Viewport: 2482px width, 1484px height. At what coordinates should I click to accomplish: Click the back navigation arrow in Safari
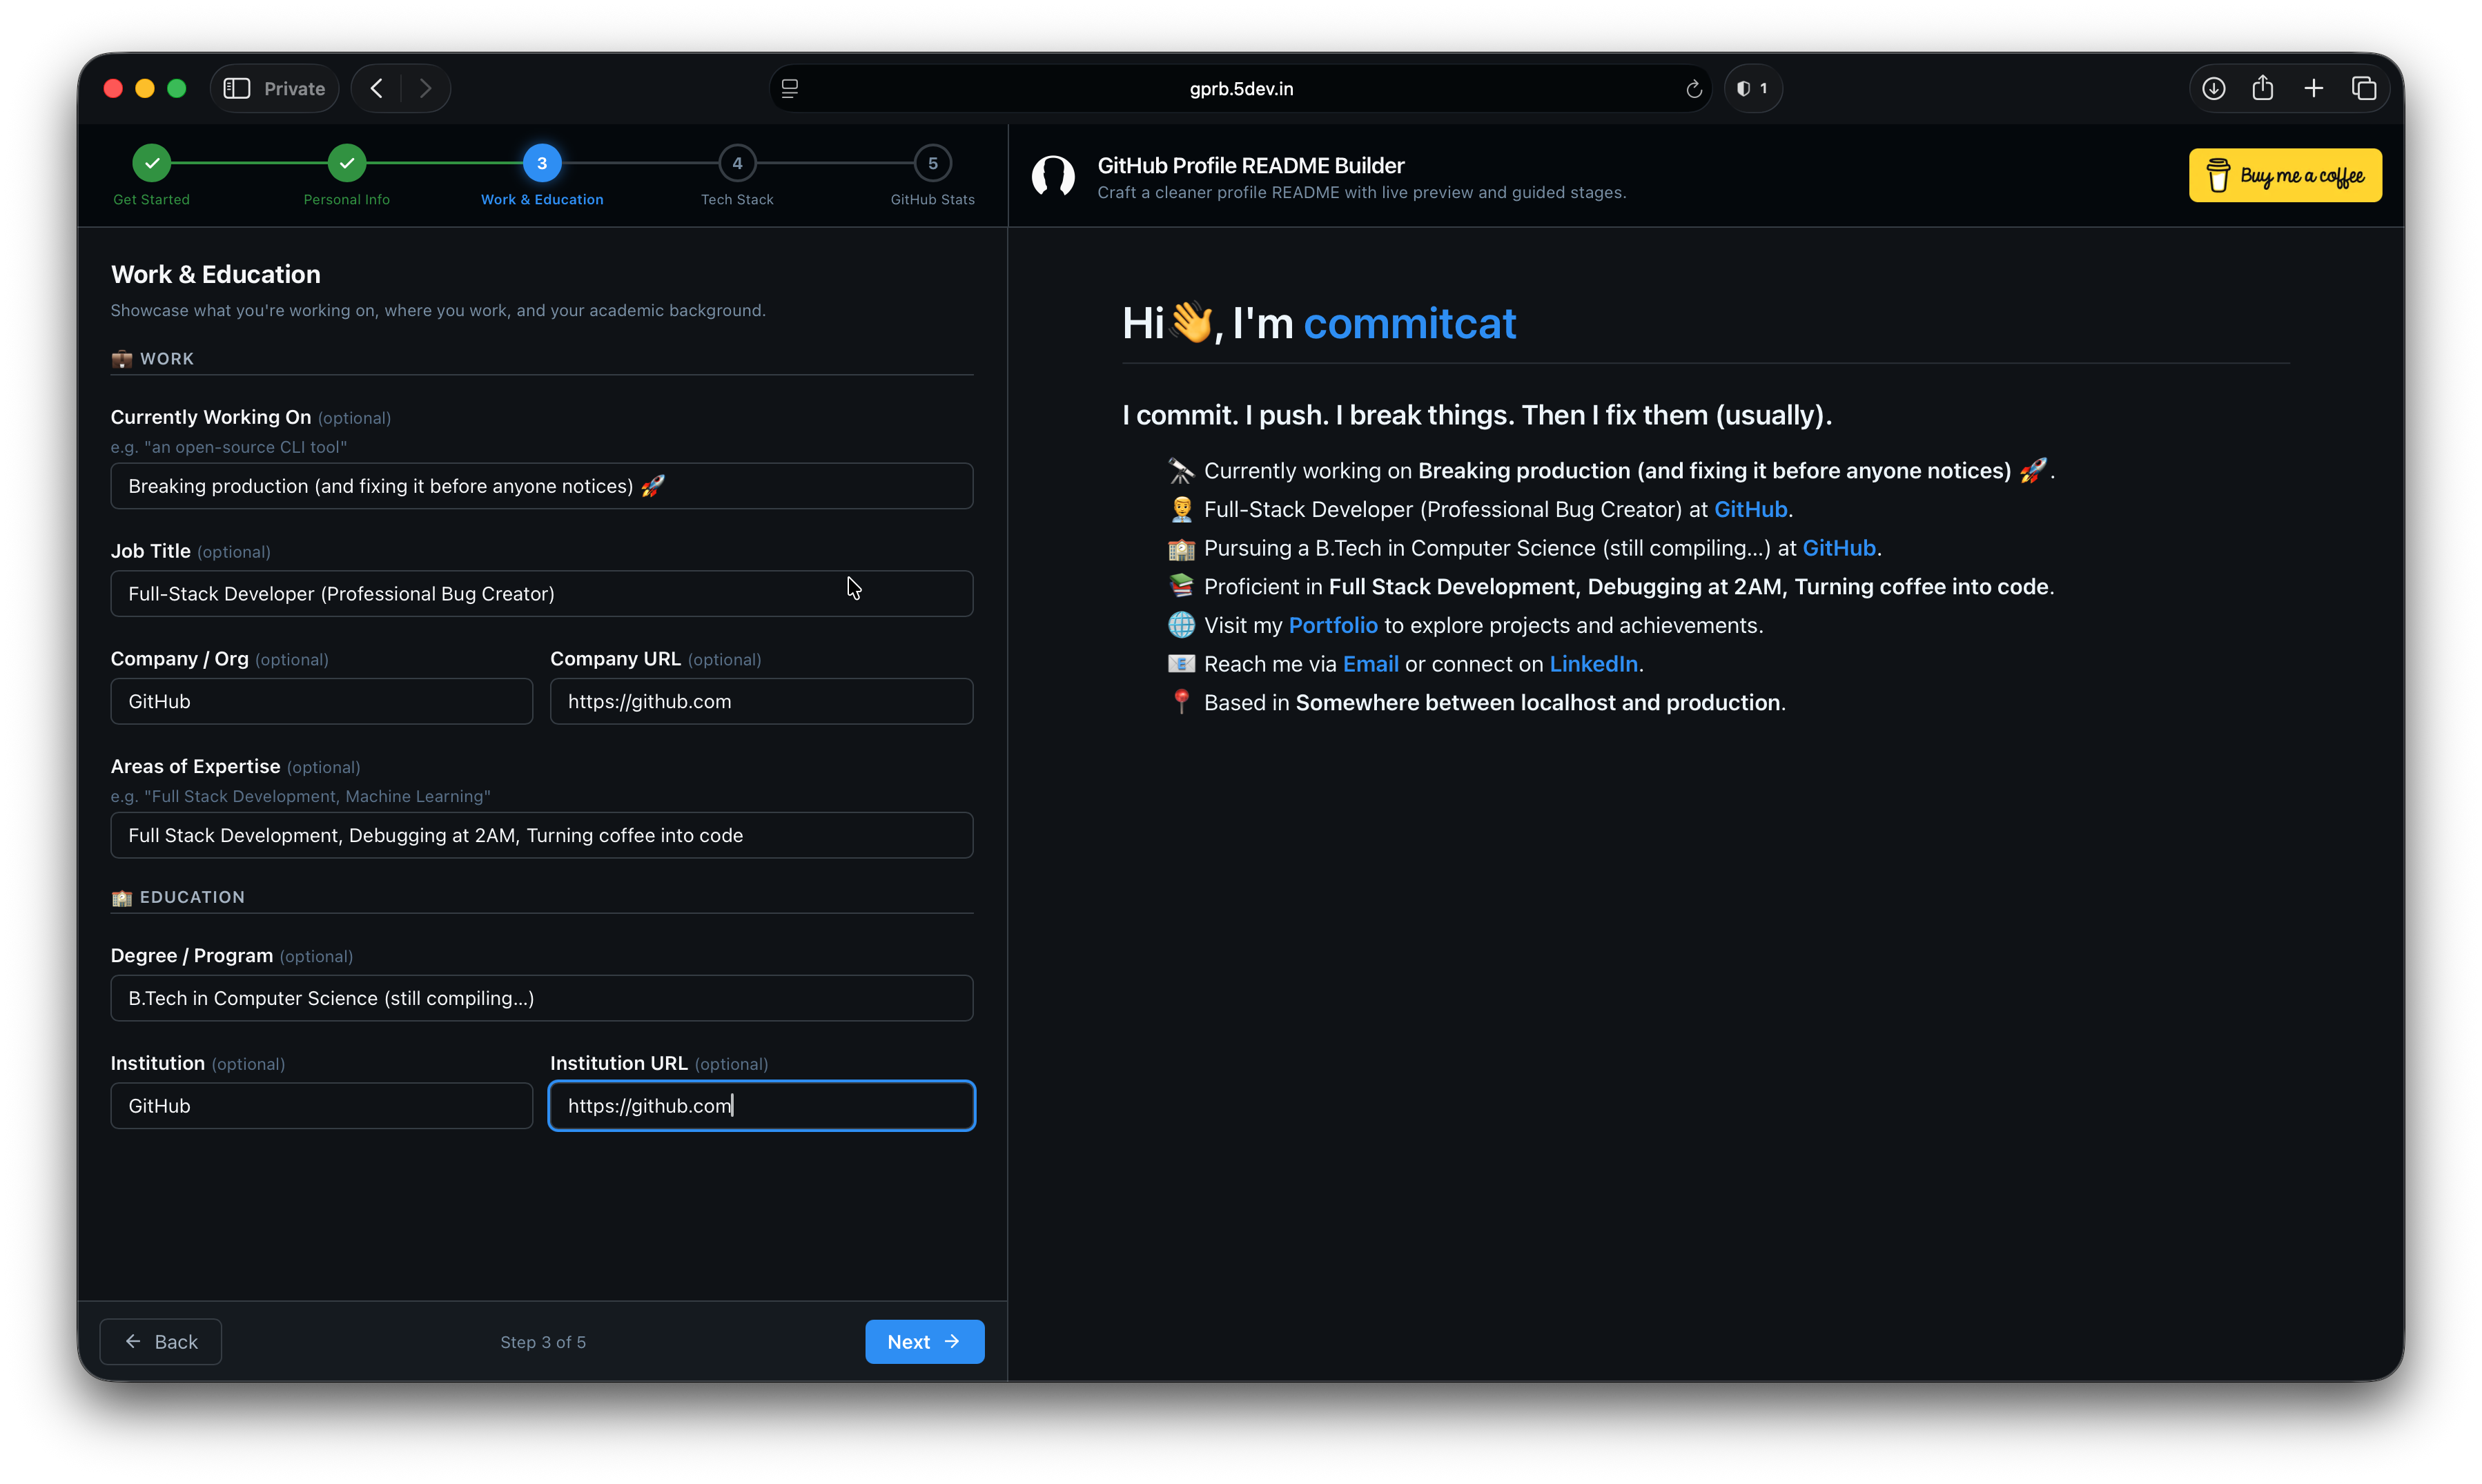click(x=375, y=88)
